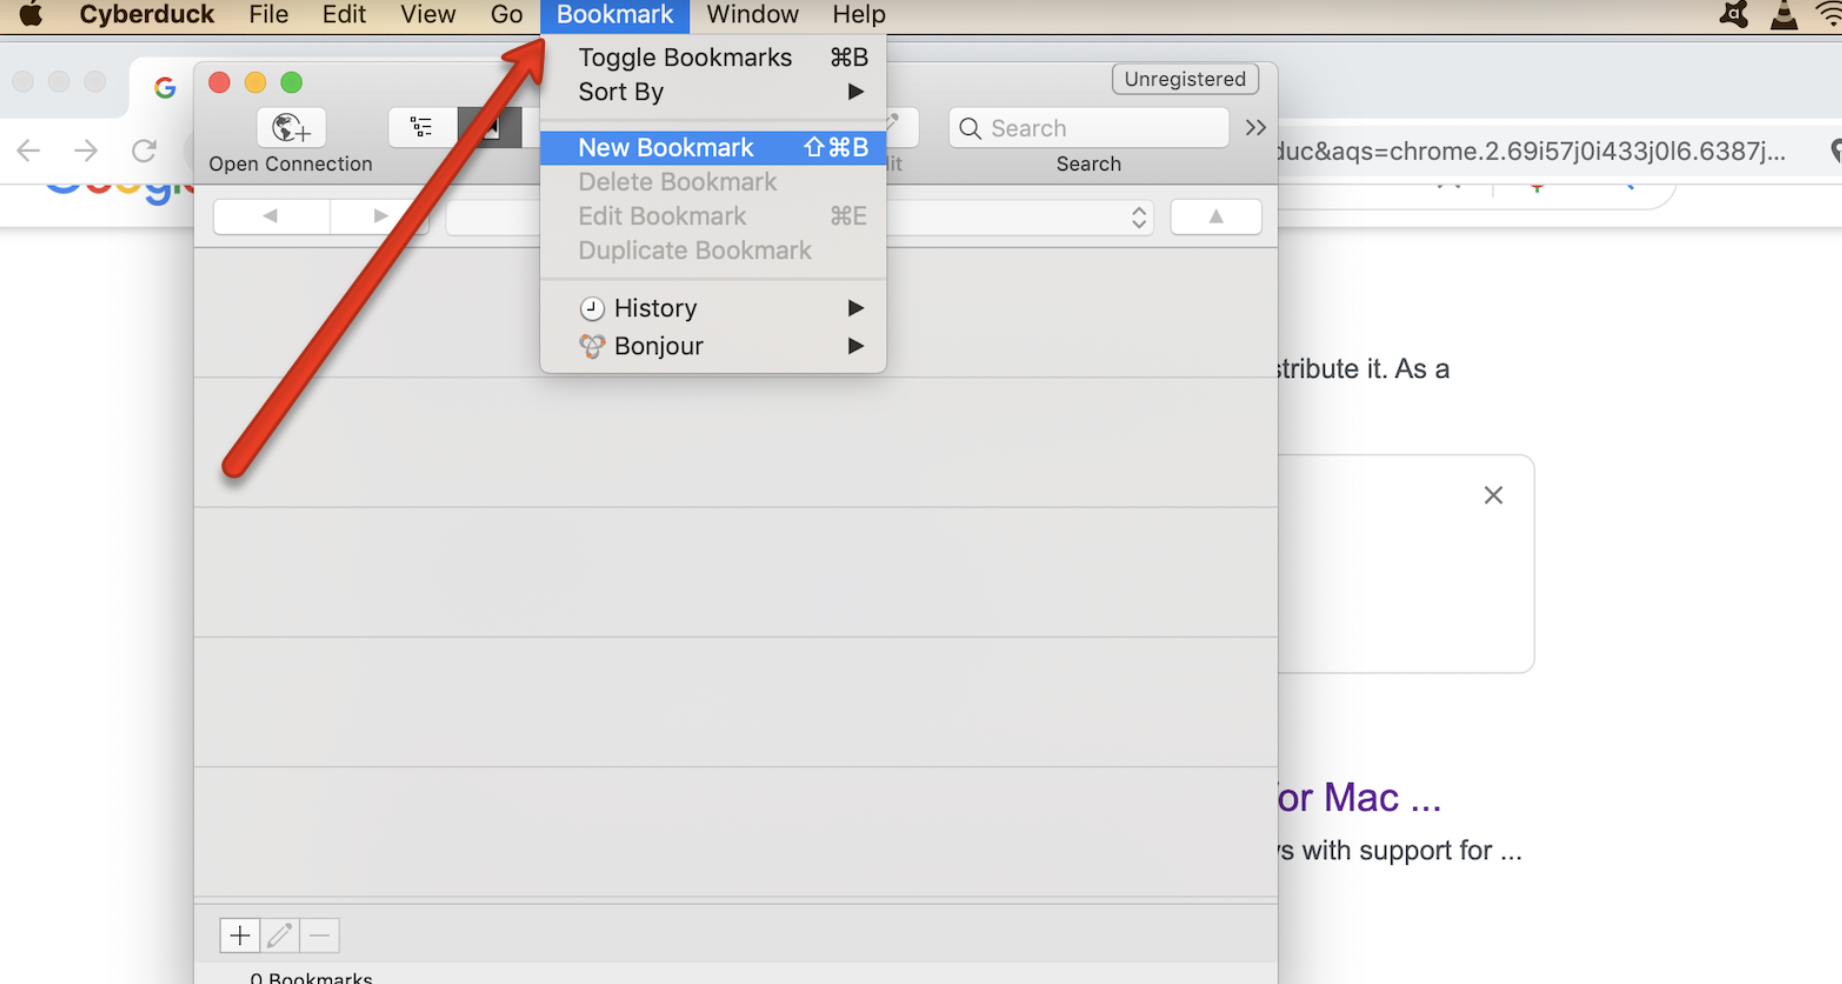Add bookmark with plus button
Image resolution: width=1842 pixels, height=984 pixels.
coord(240,935)
